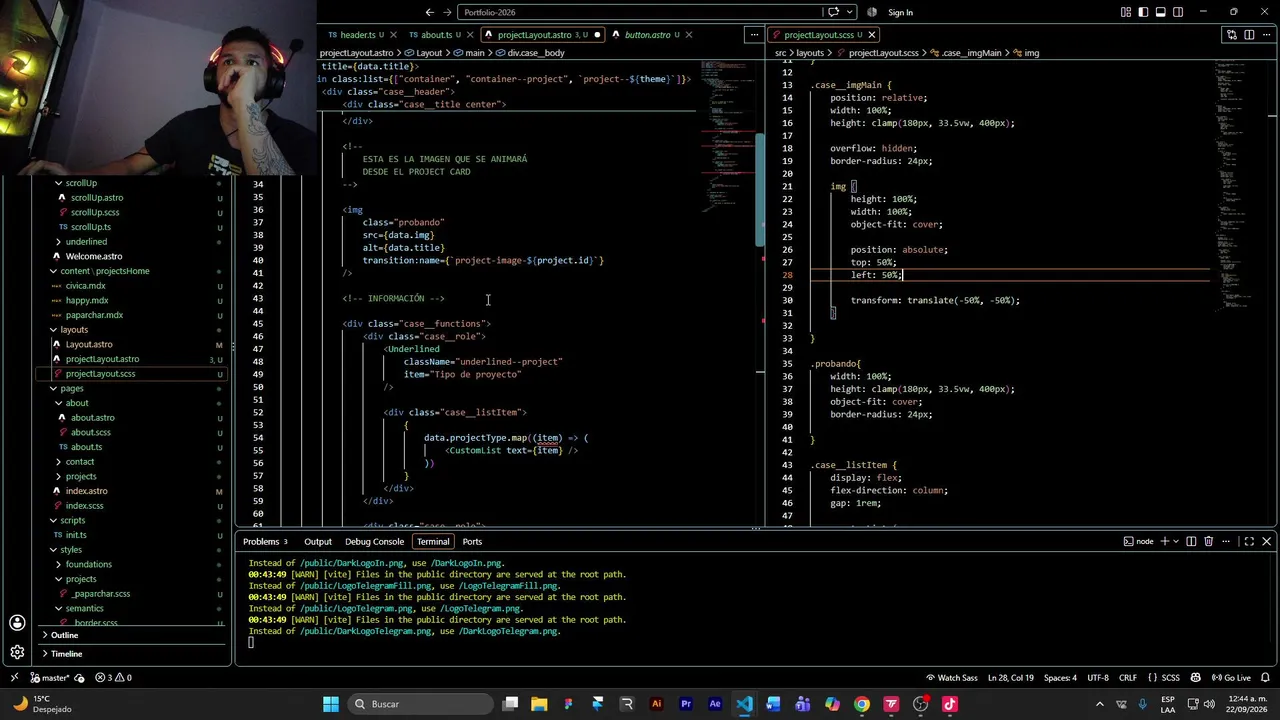Screen dimensions: 1280x720
Task: Switch to the Debug Console tab
Action: coord(374,541)
